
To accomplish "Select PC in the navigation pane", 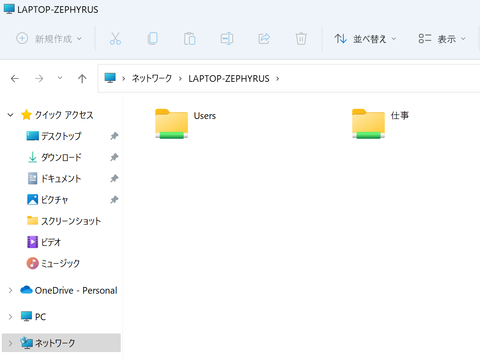I will tap(33, 317).
